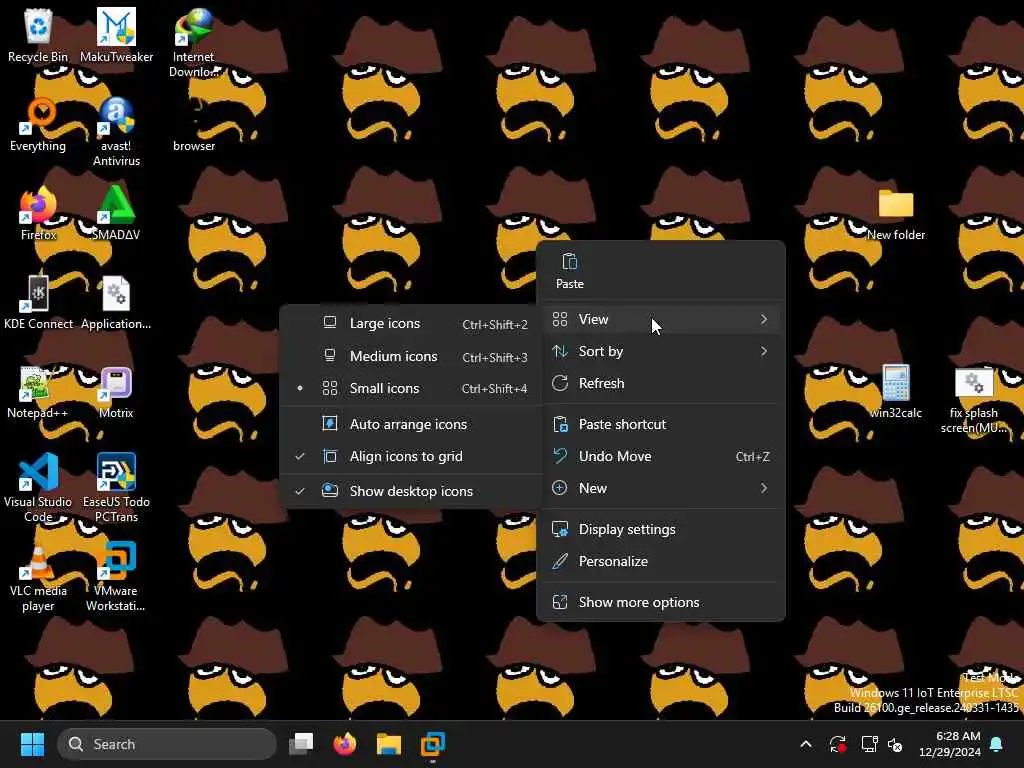Choose Small icons view
This screenshot has height=768, width=1024.
point(413,388)
